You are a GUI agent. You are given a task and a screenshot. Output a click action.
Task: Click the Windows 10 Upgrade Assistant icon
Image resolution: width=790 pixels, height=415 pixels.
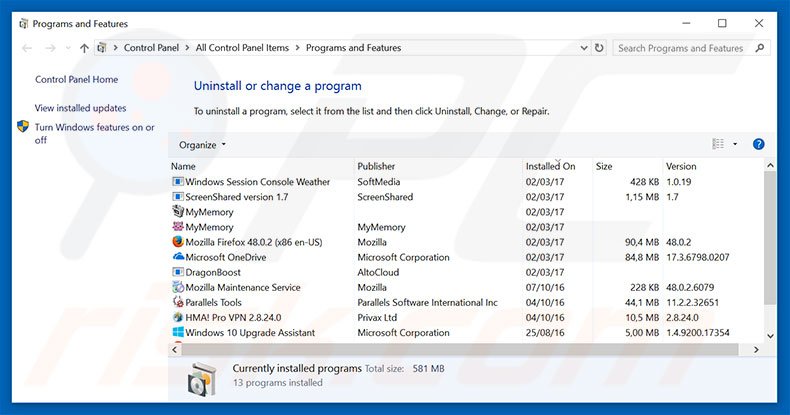click(x=178, y=332)
